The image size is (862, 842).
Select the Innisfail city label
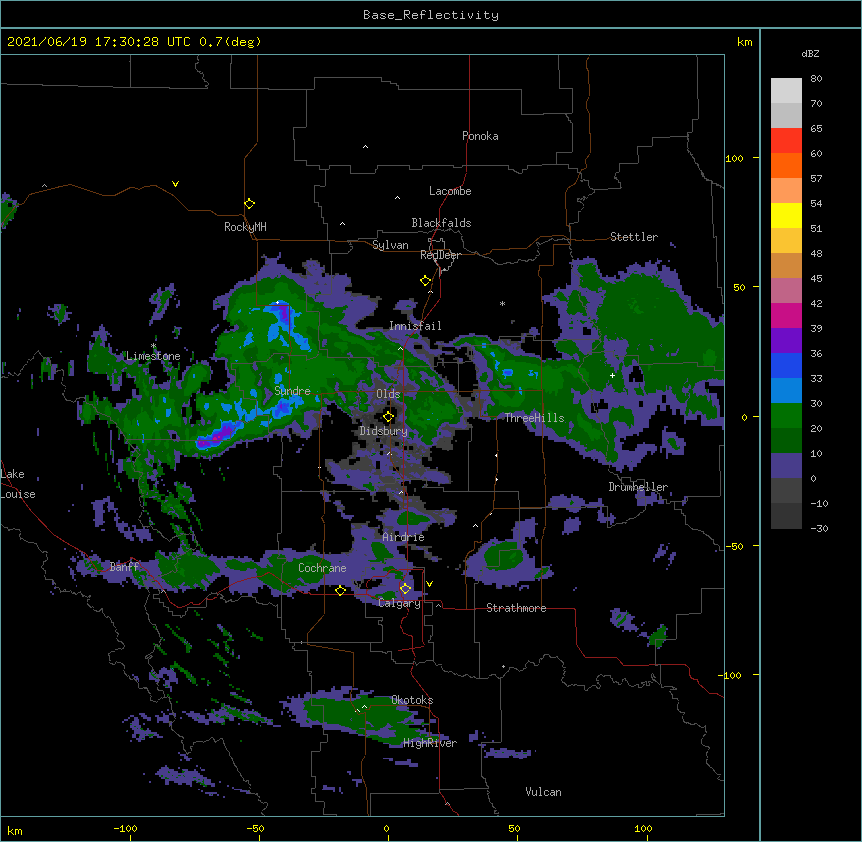pos(415,326)
